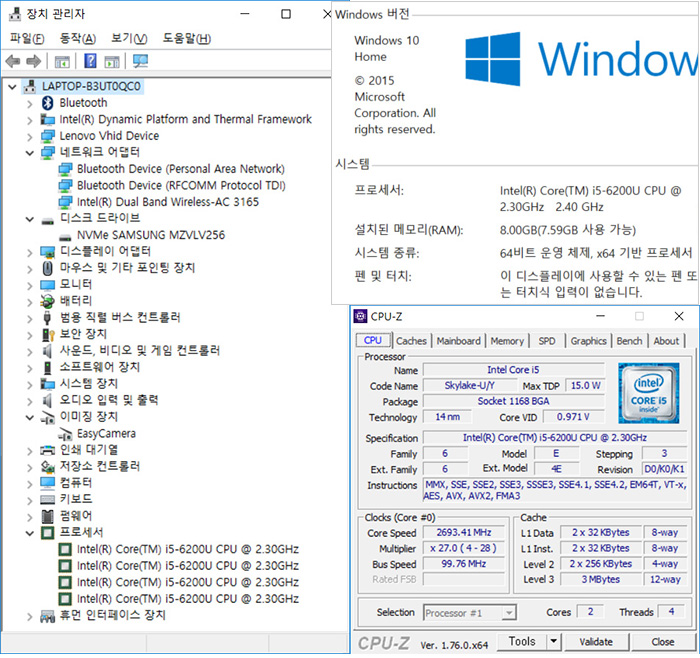Click the security devices (보안 장치) icon
The width and height of the screenshot is (700, 658).
(47, 334)
